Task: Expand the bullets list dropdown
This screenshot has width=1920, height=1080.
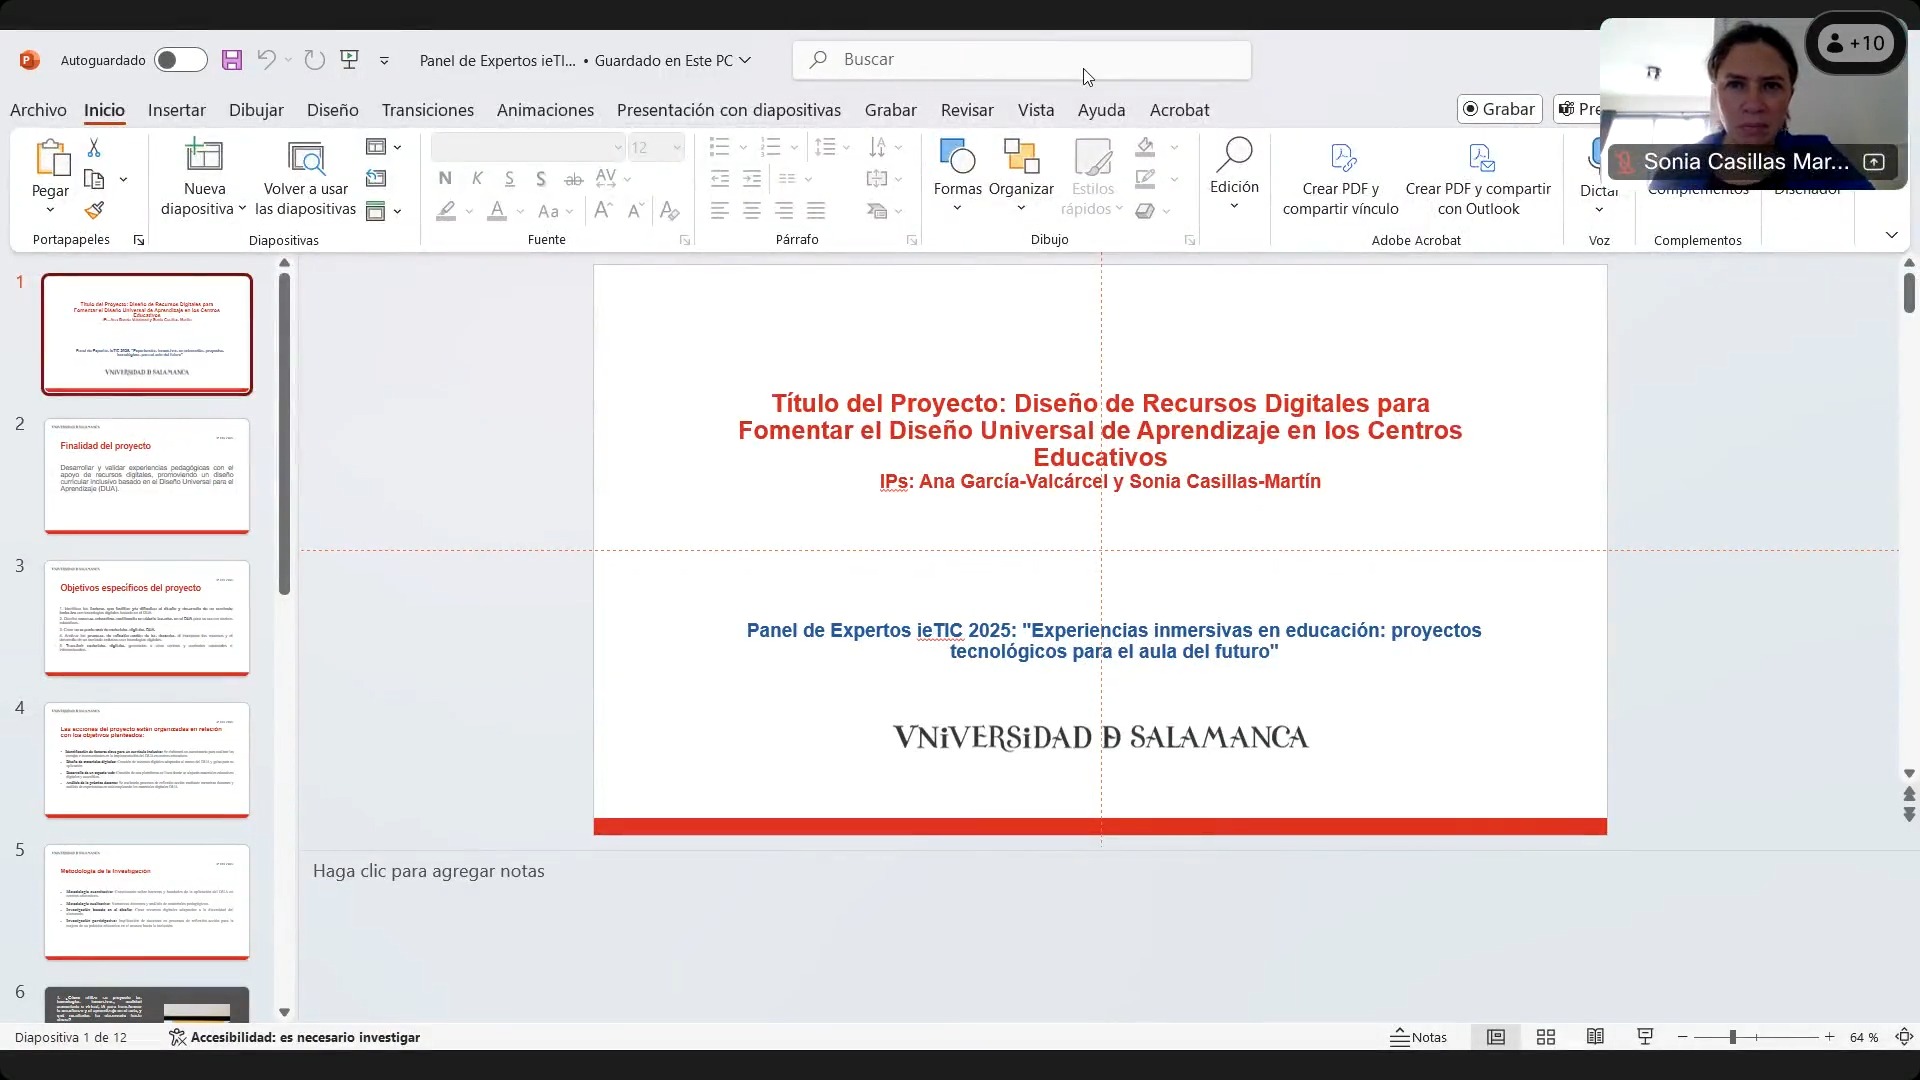Action: [x=743, y=148]
